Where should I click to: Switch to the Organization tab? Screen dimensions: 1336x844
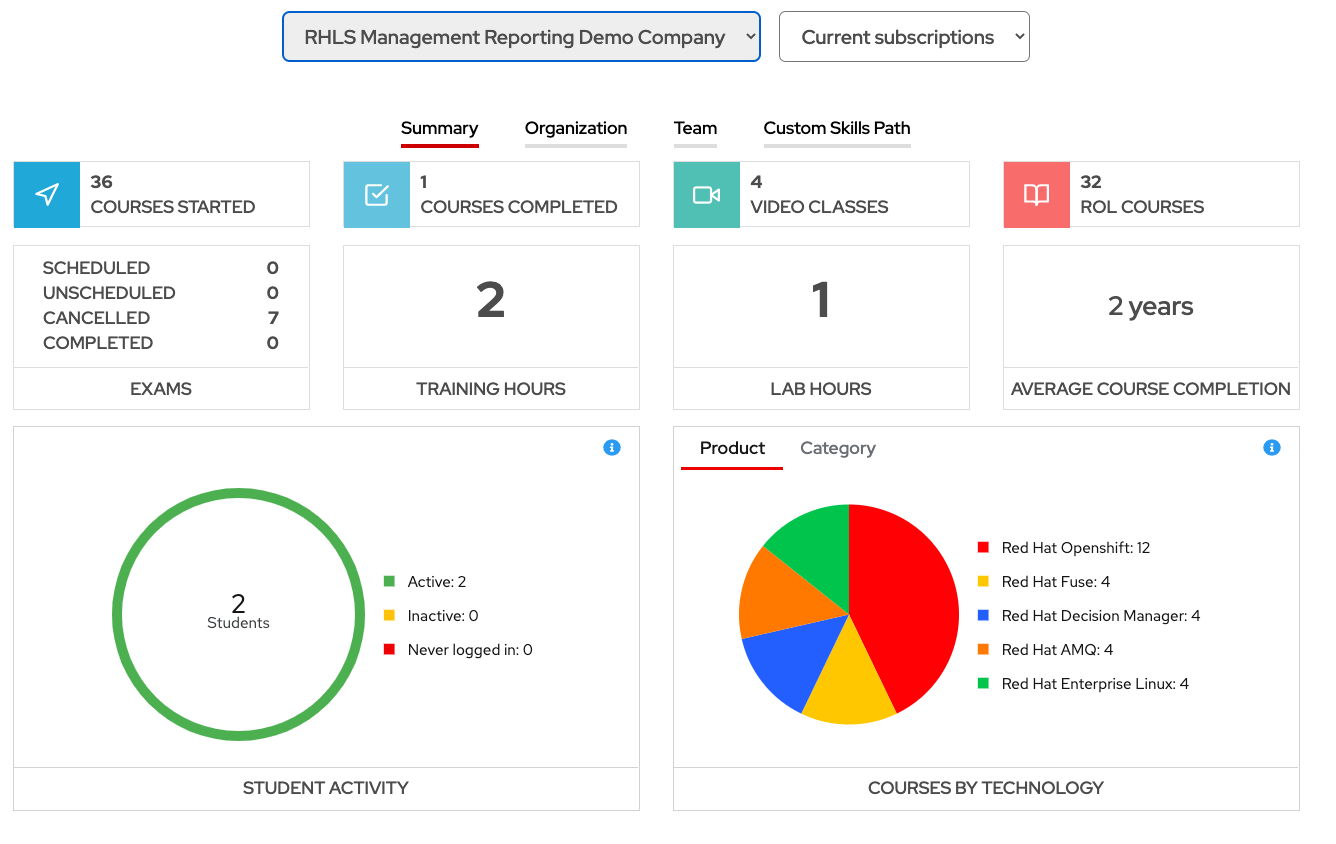[x=575, y=128]
